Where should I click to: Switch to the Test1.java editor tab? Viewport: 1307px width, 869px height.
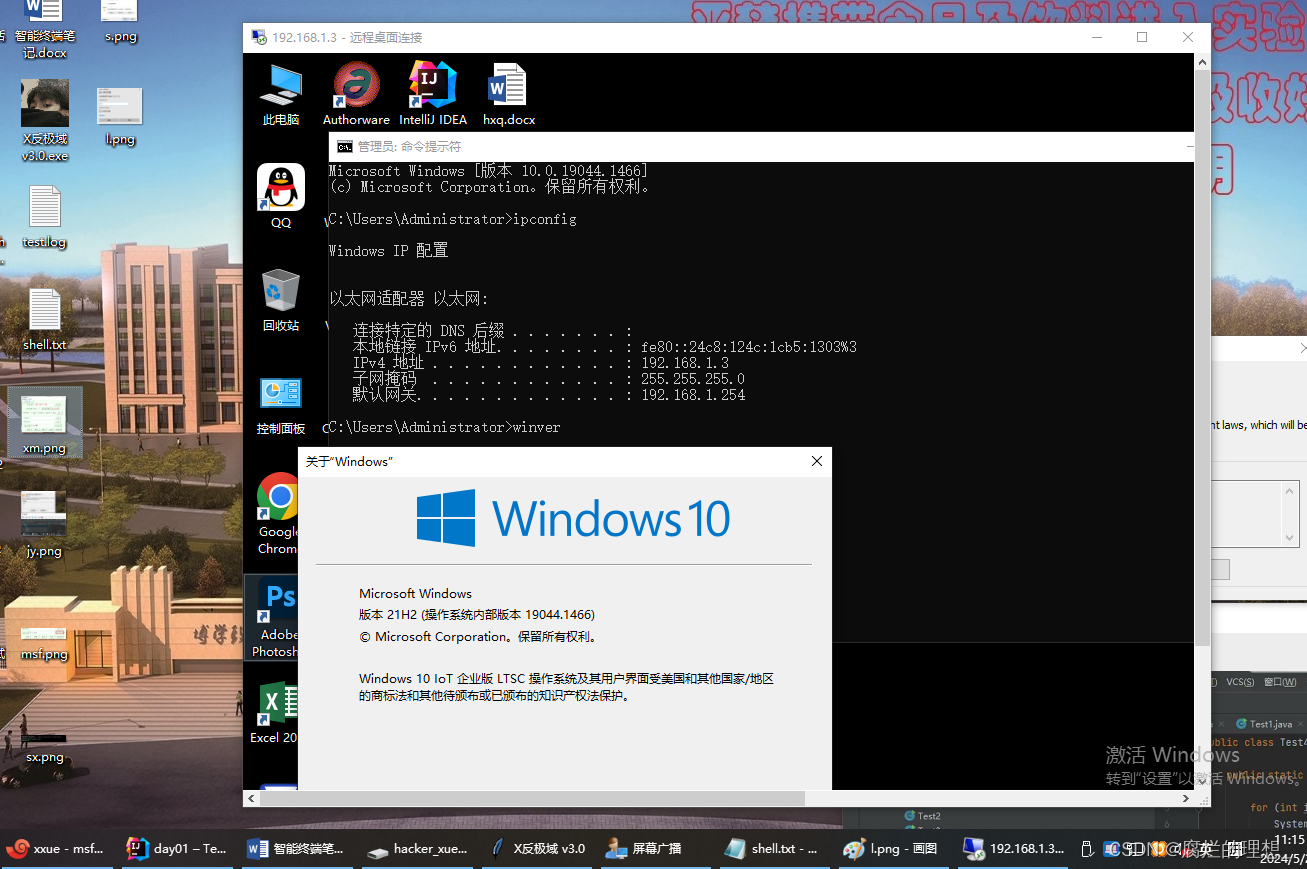tap(1268, 723)
